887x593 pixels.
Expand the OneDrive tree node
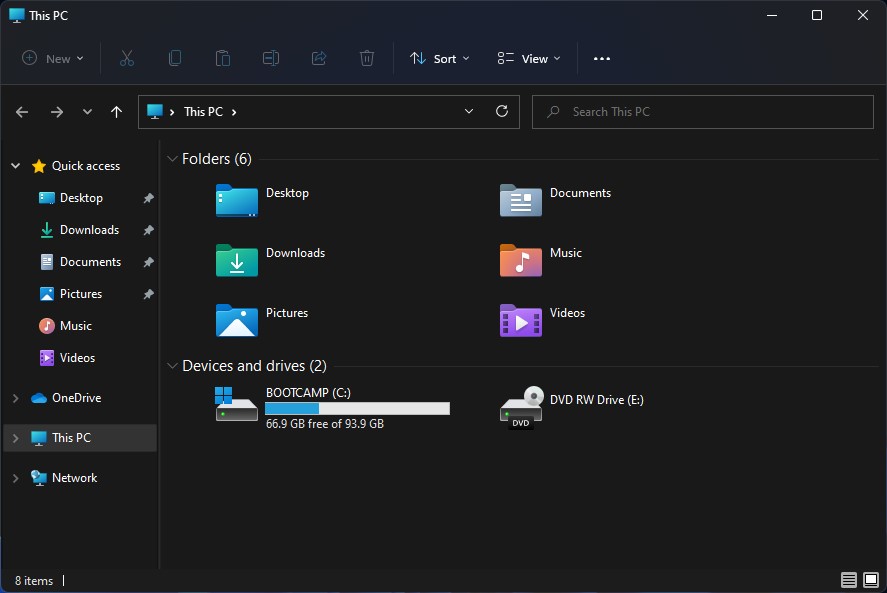[x=16, y=398]
